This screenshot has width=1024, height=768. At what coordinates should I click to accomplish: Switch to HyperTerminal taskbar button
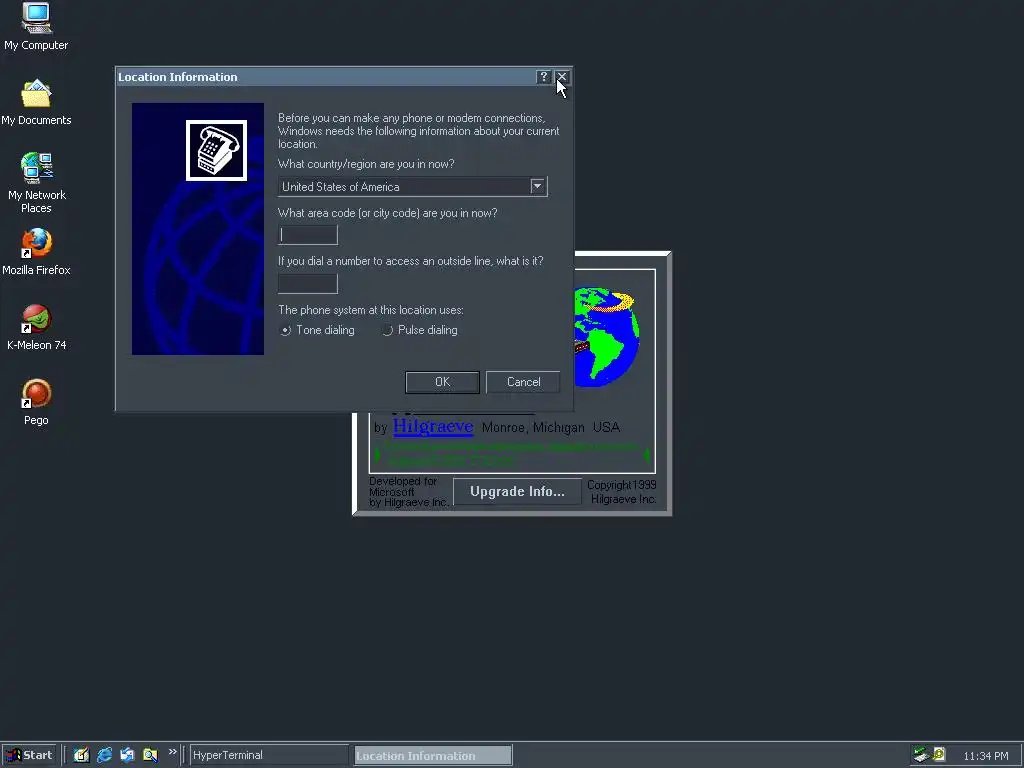268,755
